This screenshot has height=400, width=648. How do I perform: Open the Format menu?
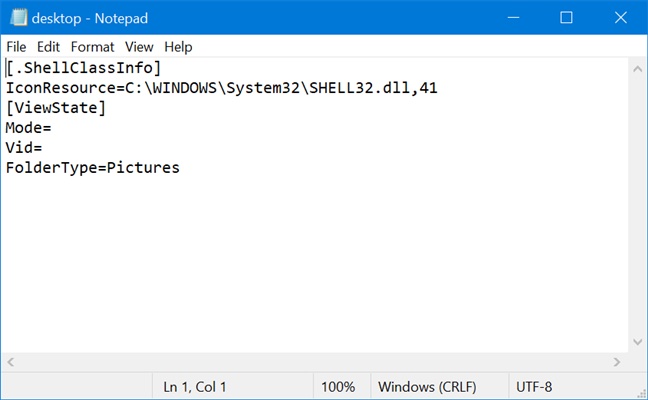(x=93, y=47)
